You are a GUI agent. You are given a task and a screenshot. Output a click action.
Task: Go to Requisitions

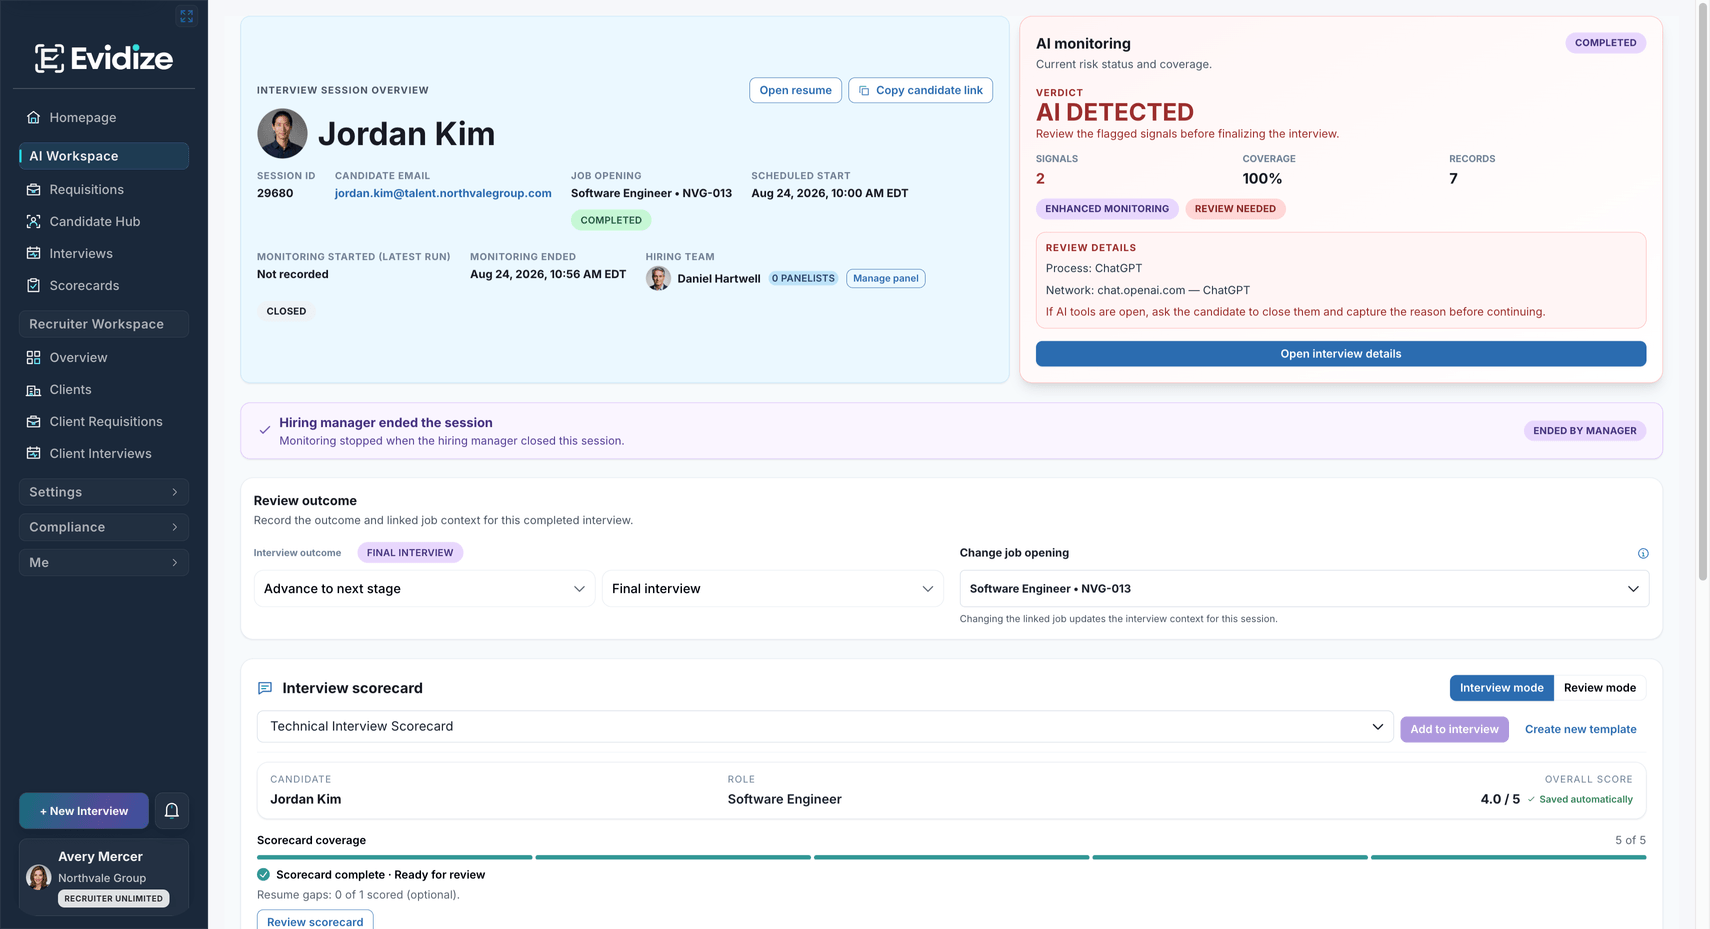tap(104, 189)
